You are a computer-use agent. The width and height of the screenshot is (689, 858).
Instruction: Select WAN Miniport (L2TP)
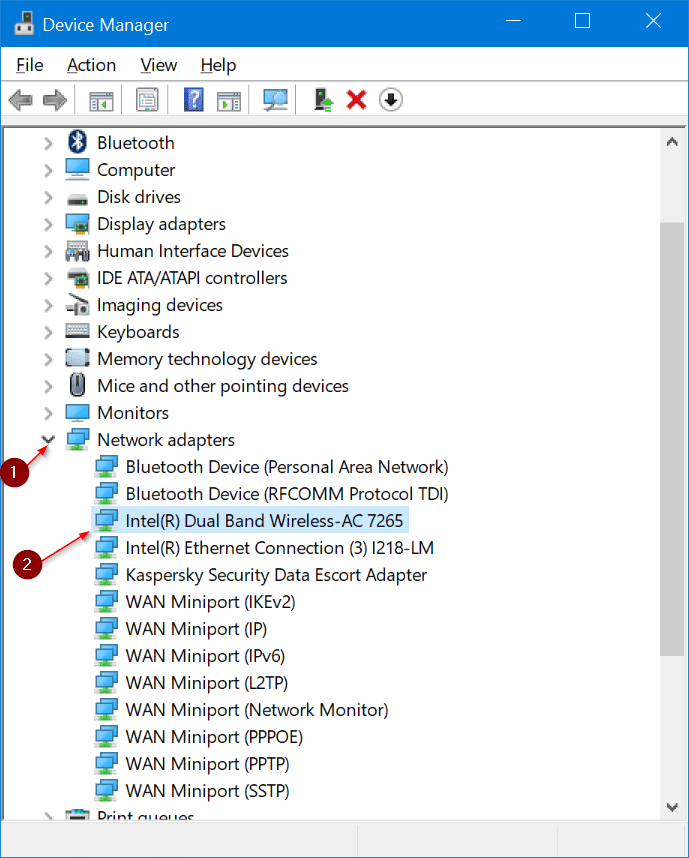click(206, 683)
